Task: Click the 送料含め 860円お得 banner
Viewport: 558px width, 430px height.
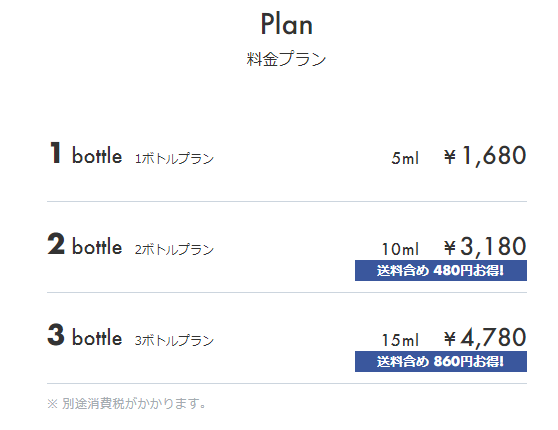Action: coord(441,362)
